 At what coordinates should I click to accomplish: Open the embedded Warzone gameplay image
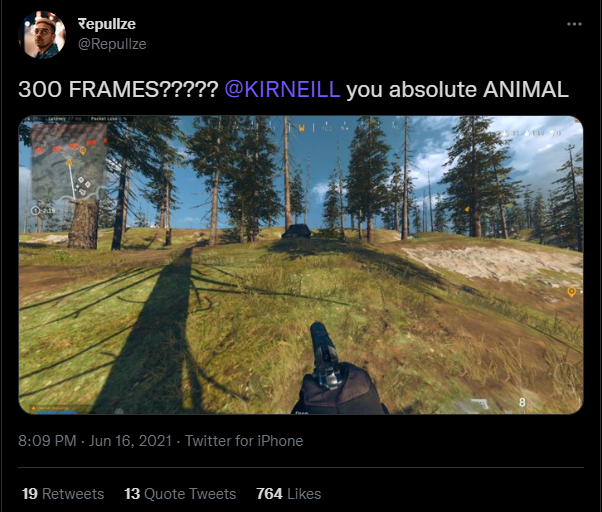pyautogui.click(x=301, y=265)
